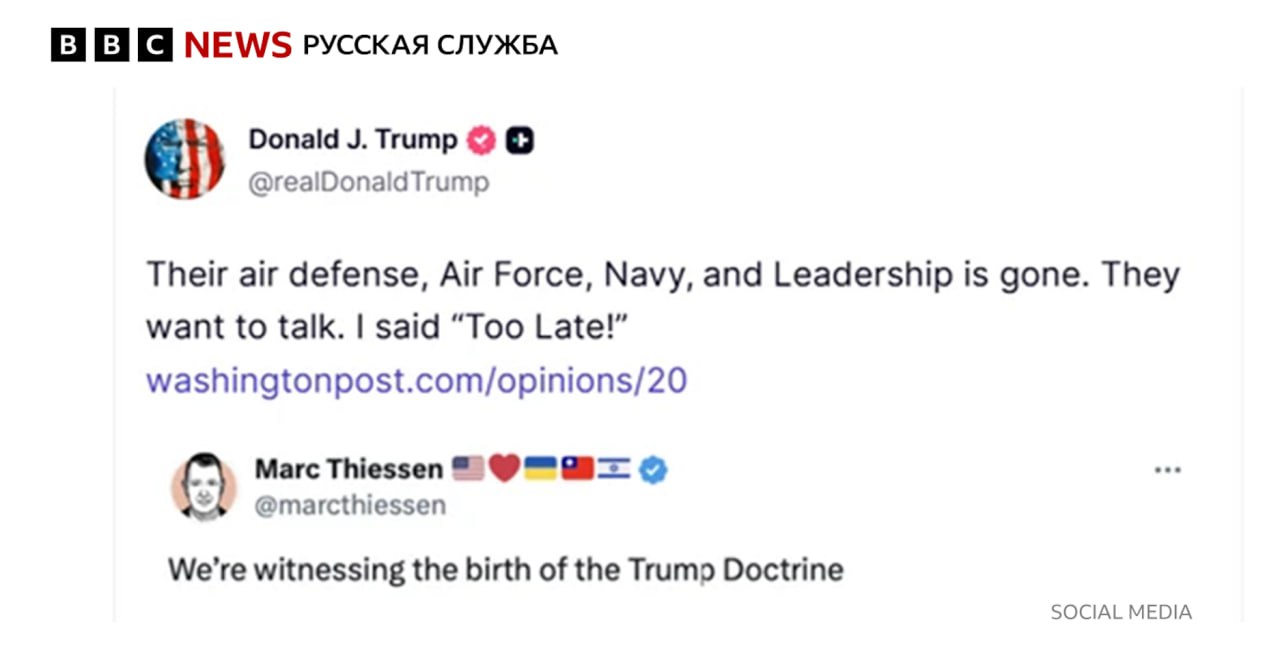Click the black plus badge icon
Screen dimensions: 1280x657
point(519,141)
